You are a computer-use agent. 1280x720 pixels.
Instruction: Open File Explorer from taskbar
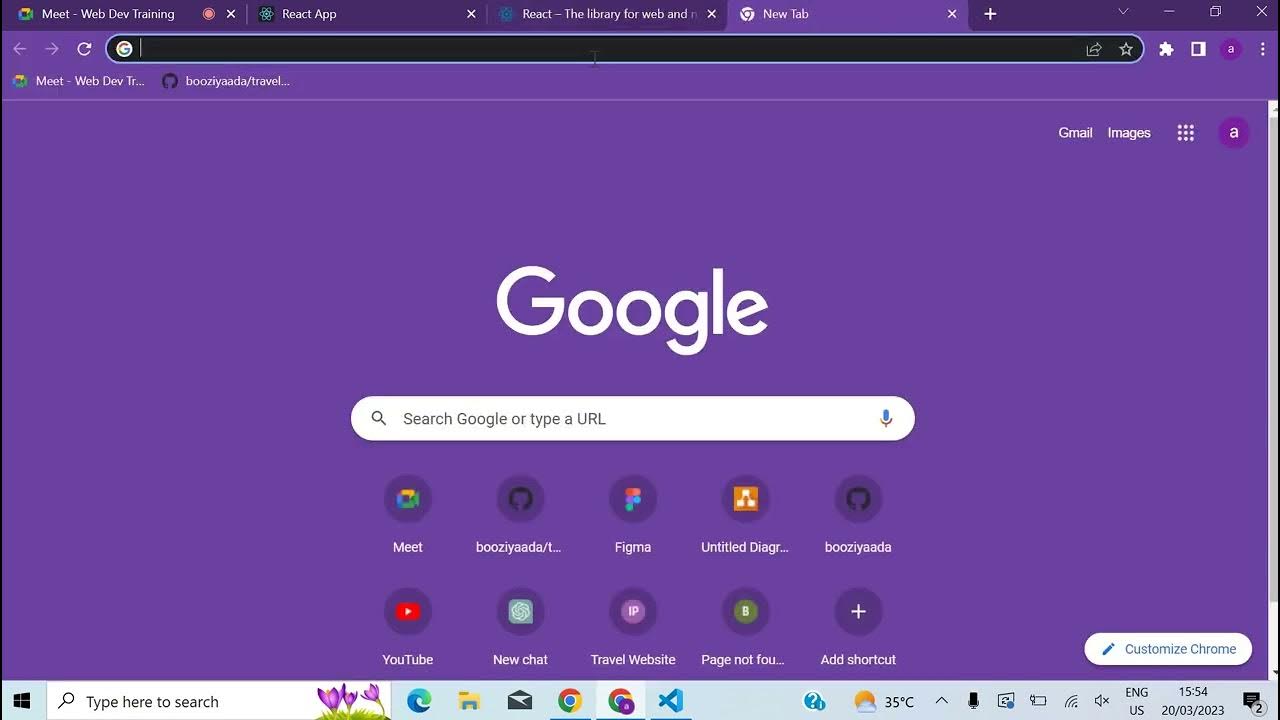click(469, 701)
